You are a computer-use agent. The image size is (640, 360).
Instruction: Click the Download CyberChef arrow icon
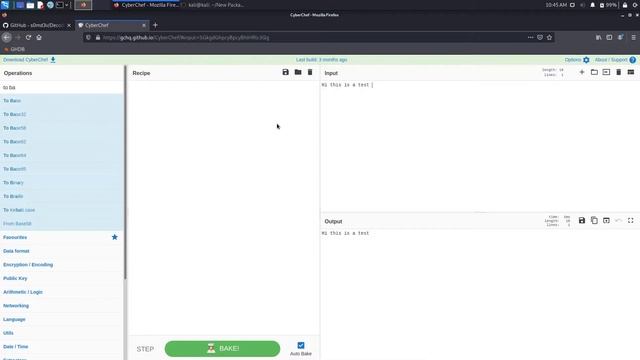coord(53,60)
